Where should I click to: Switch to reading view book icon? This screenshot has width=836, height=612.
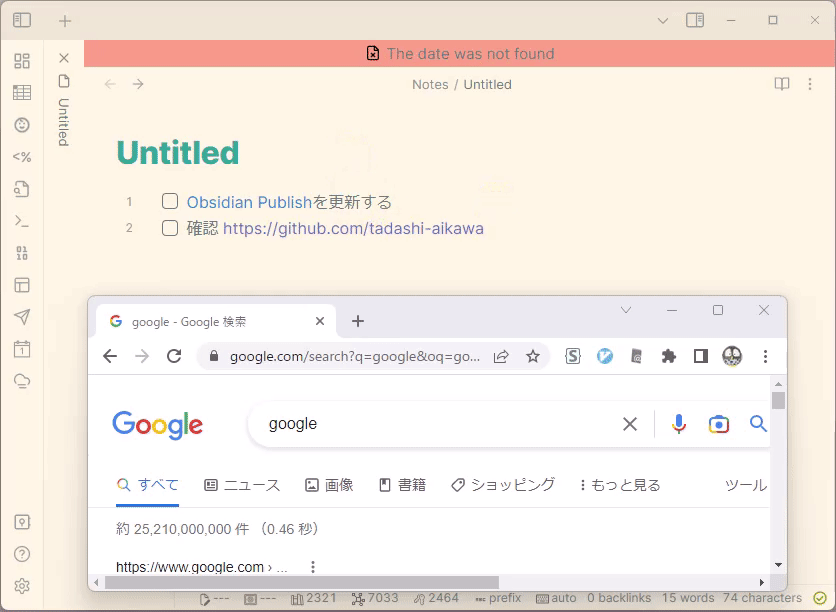tap(782, 84)
